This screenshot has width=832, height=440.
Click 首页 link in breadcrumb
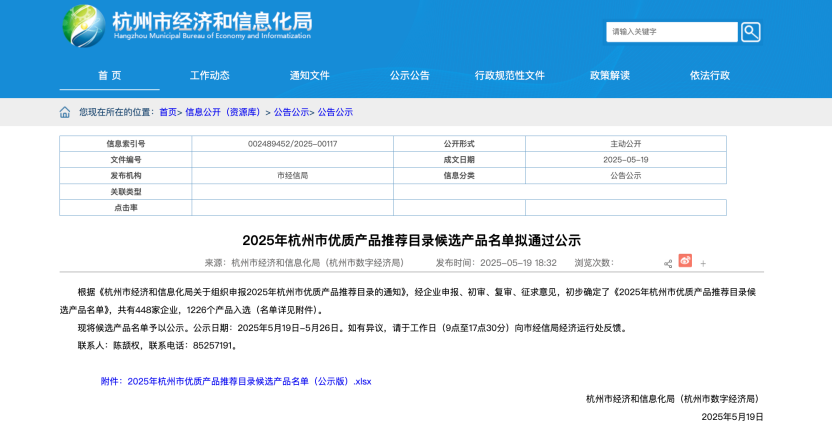[167, 112]
